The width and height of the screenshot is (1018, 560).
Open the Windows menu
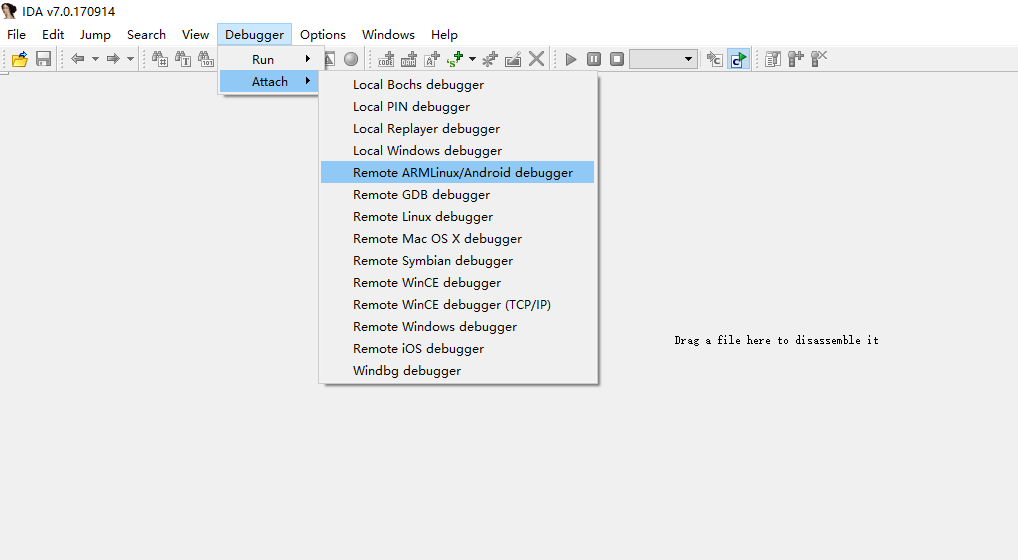point(388,34)
